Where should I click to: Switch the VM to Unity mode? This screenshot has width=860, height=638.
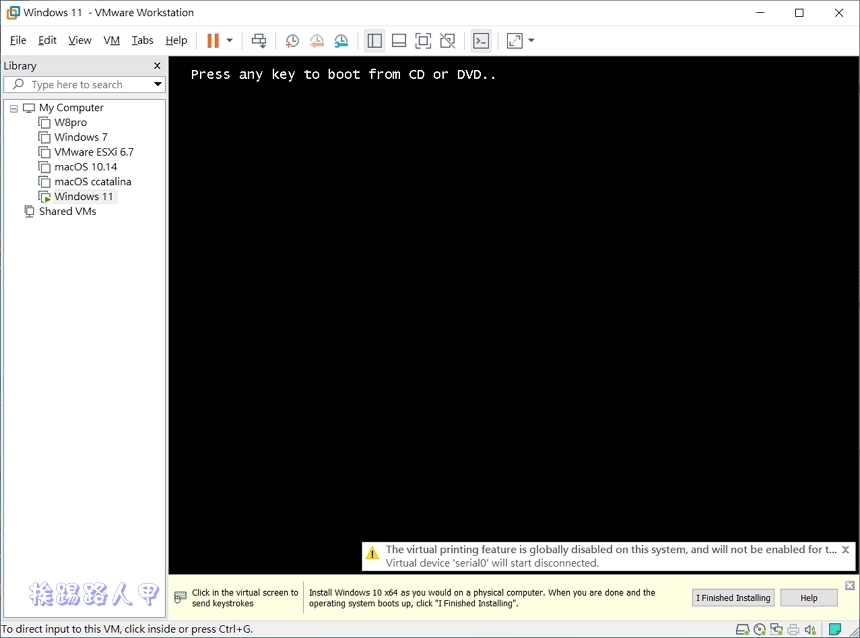click(x=447, y=40)
